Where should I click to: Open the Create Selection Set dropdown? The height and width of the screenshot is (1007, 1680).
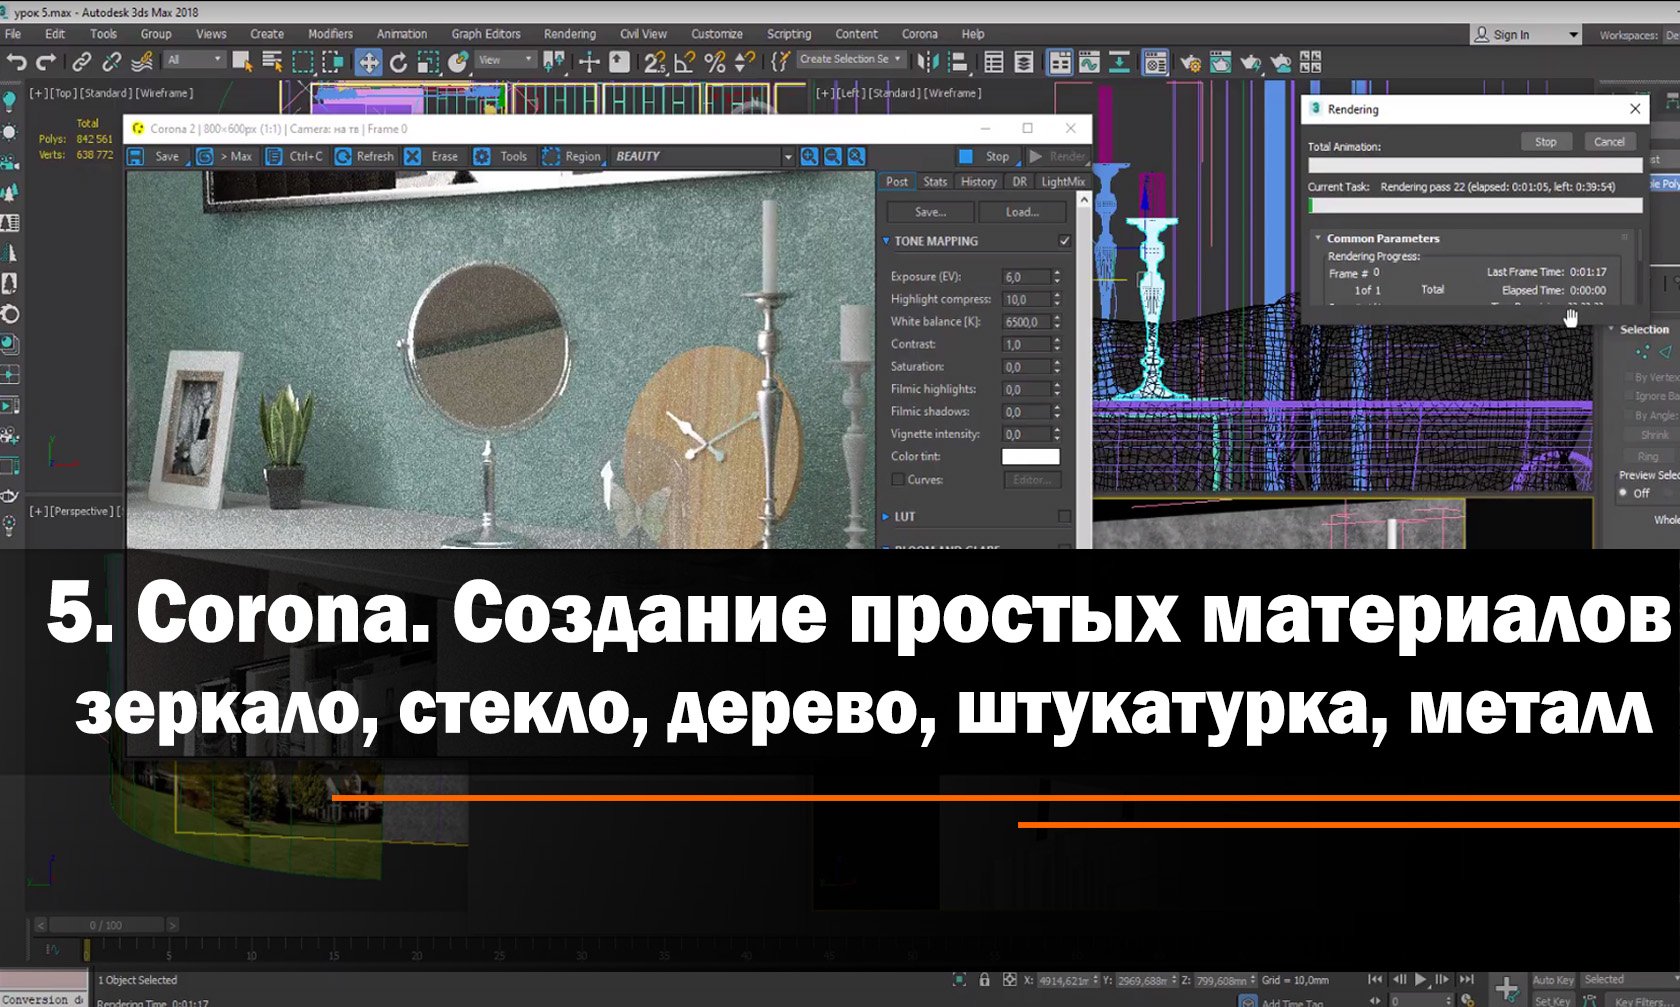pyautogui.click(x=851, y=59)
